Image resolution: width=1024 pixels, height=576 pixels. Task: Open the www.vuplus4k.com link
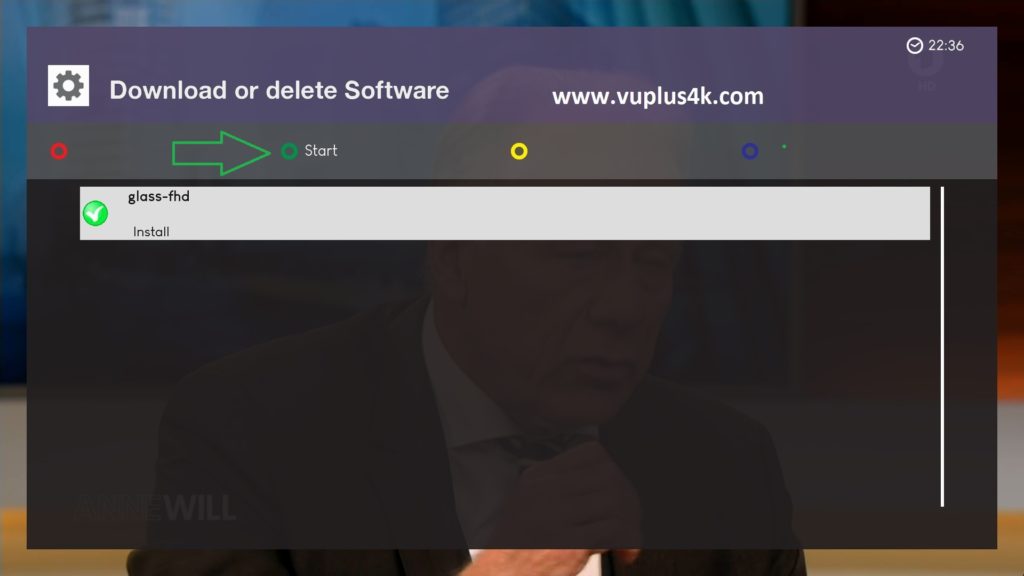(x=658, y=97)
